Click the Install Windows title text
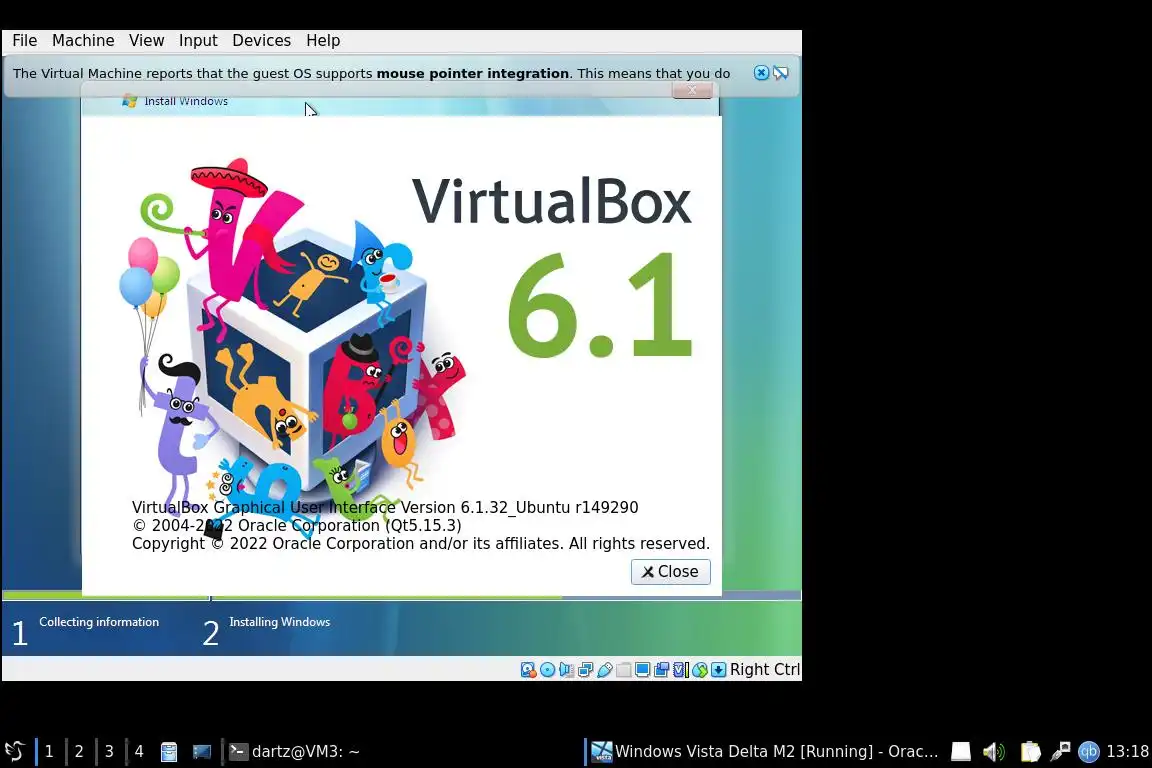Viewport: 1152px width, 768px height. tap(186, 101)
